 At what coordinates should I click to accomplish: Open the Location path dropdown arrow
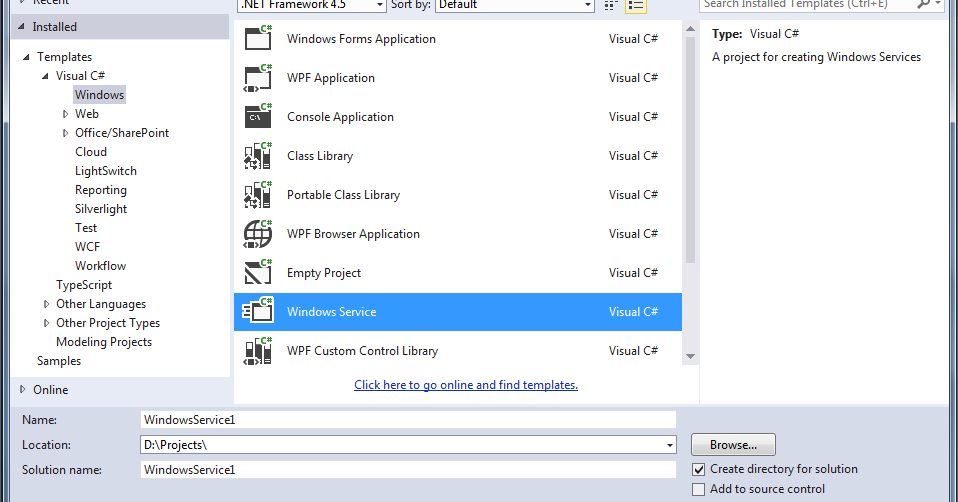[x=670, y=445]
